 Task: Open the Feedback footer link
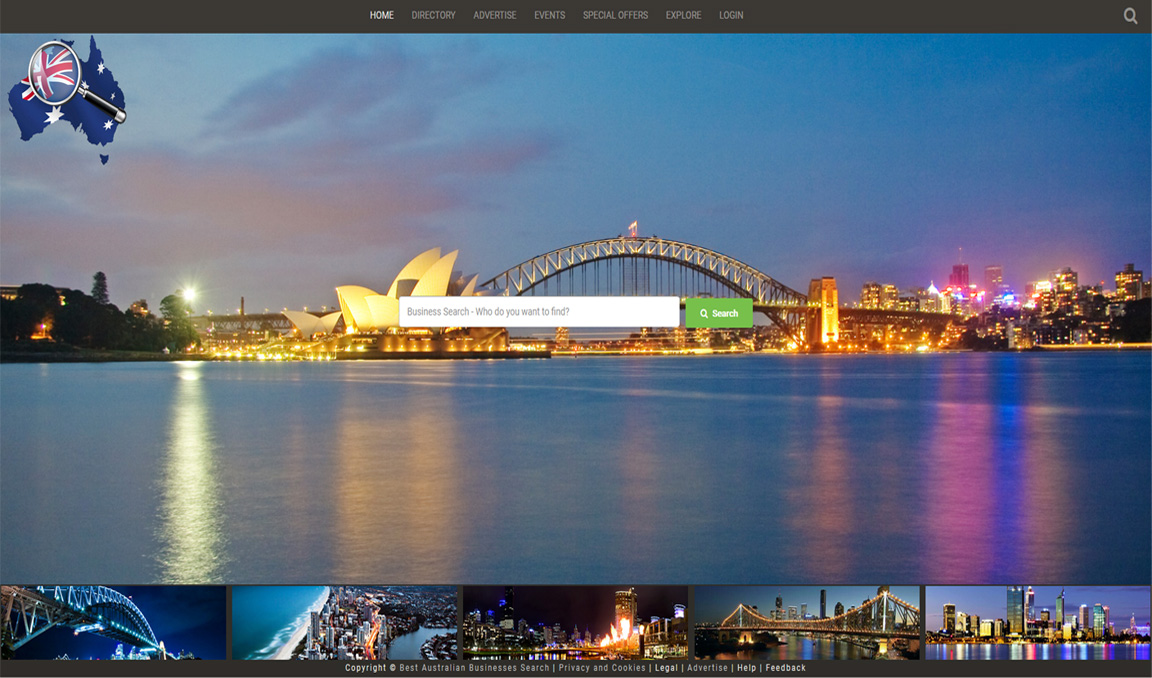pyautogui.click(x=785, y=667)
